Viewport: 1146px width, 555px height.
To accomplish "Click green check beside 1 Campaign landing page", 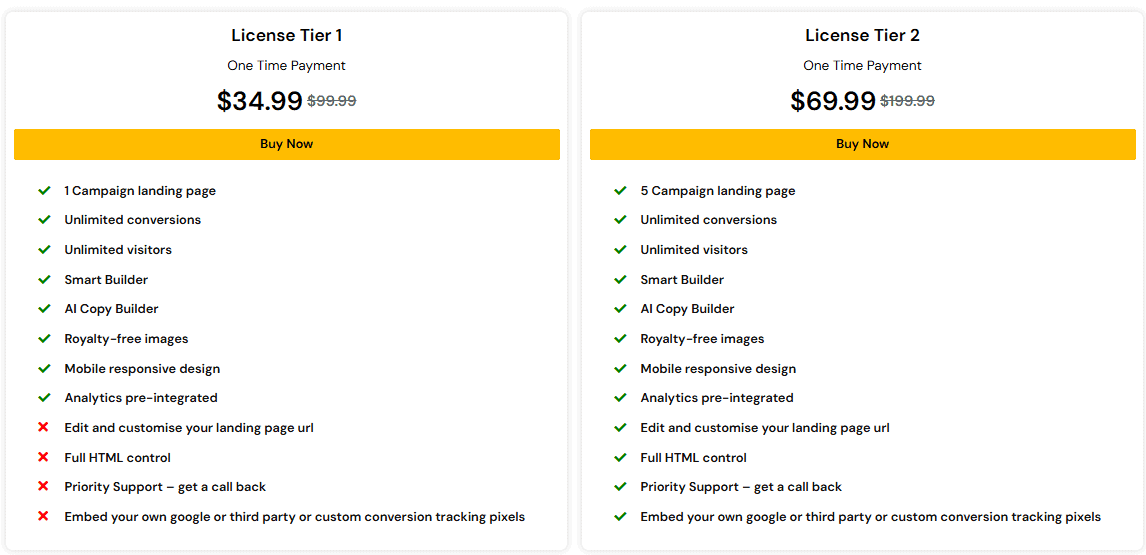I will coord(44,191).
